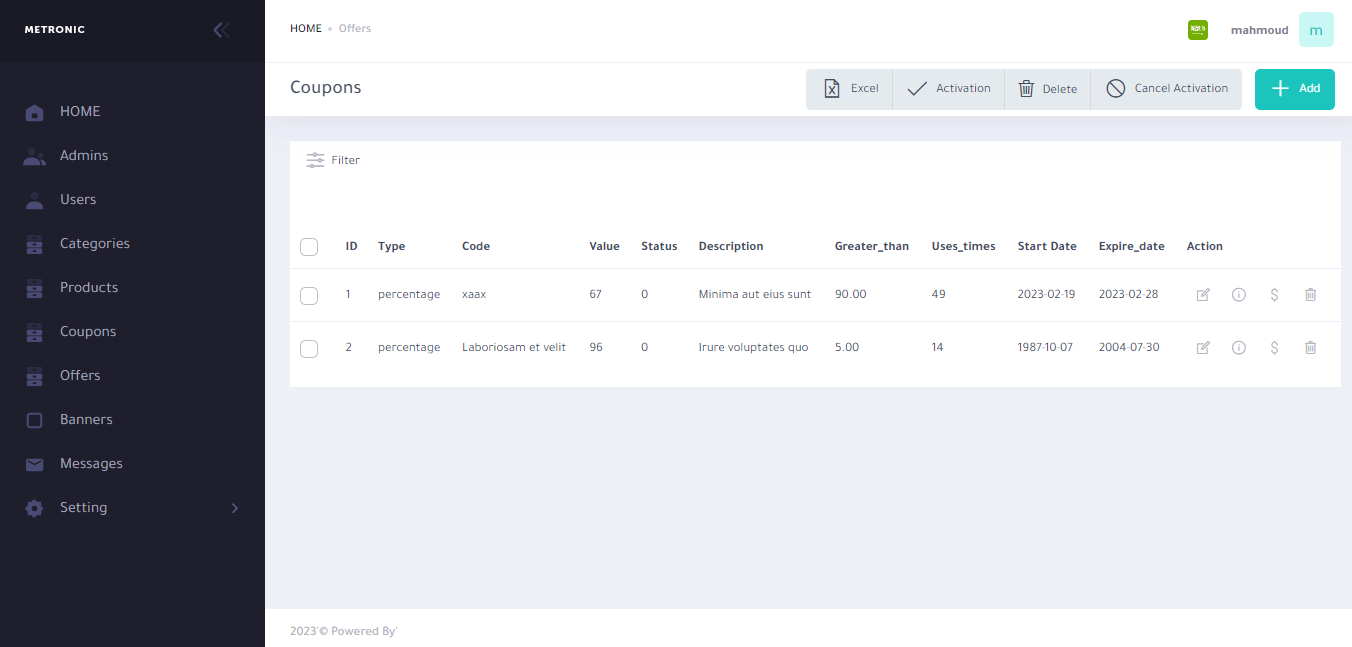This screenshot has height=647, width=1352.
Task: Open Banners from the sidebar
Action: [132, 420]
